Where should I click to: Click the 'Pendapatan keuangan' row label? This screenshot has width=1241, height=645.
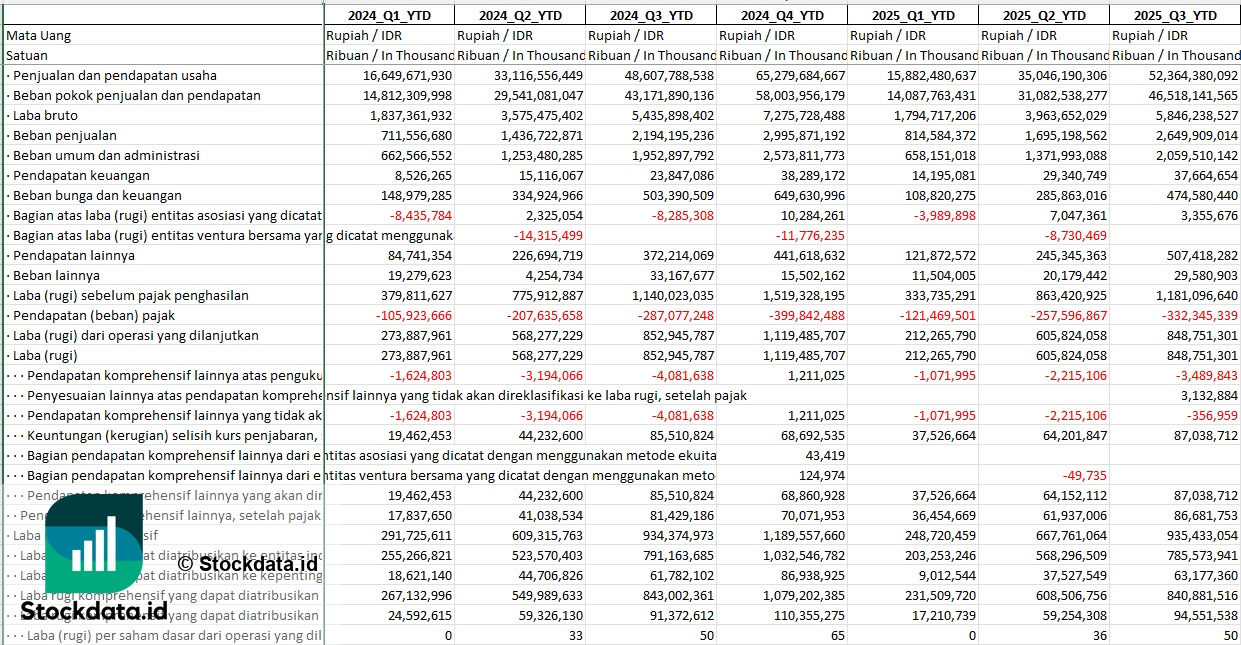tap(79, 175)
